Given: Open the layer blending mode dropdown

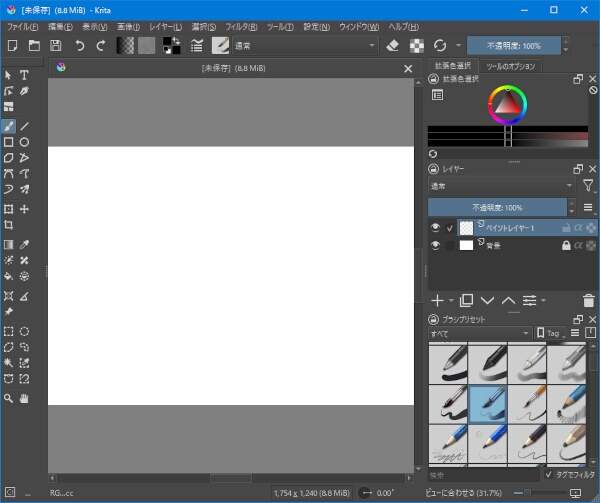Looking at the screenshot, I should tap(502, 186).
